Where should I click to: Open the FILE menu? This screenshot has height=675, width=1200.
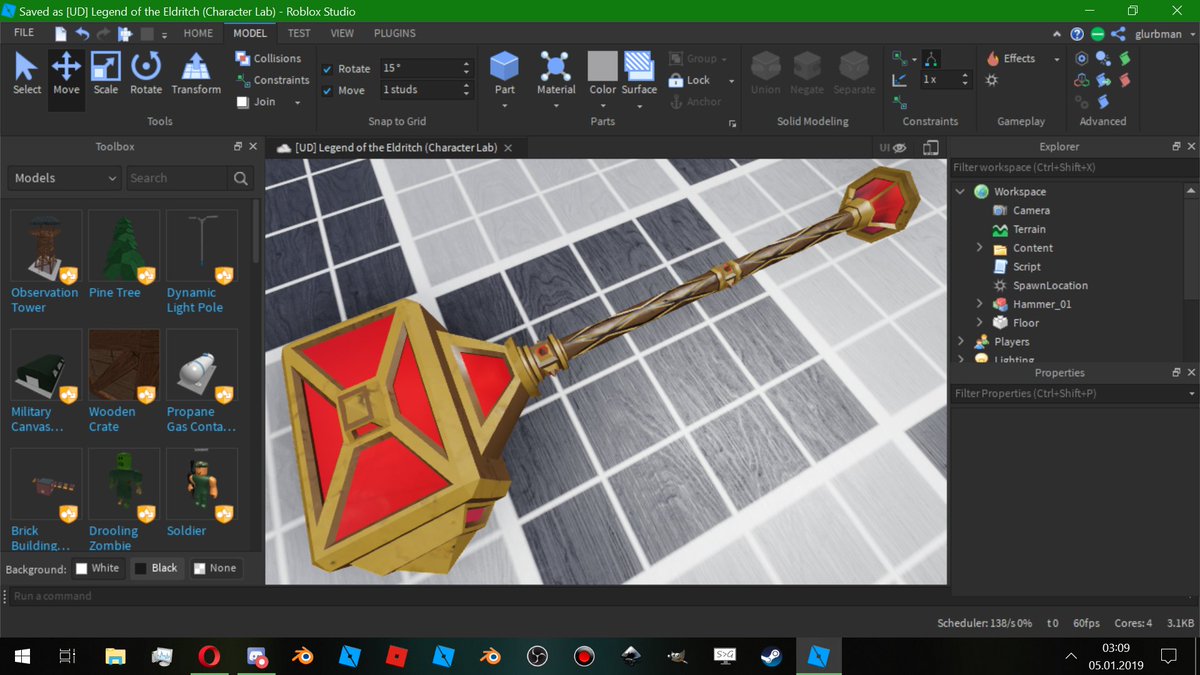click(24, 33)
